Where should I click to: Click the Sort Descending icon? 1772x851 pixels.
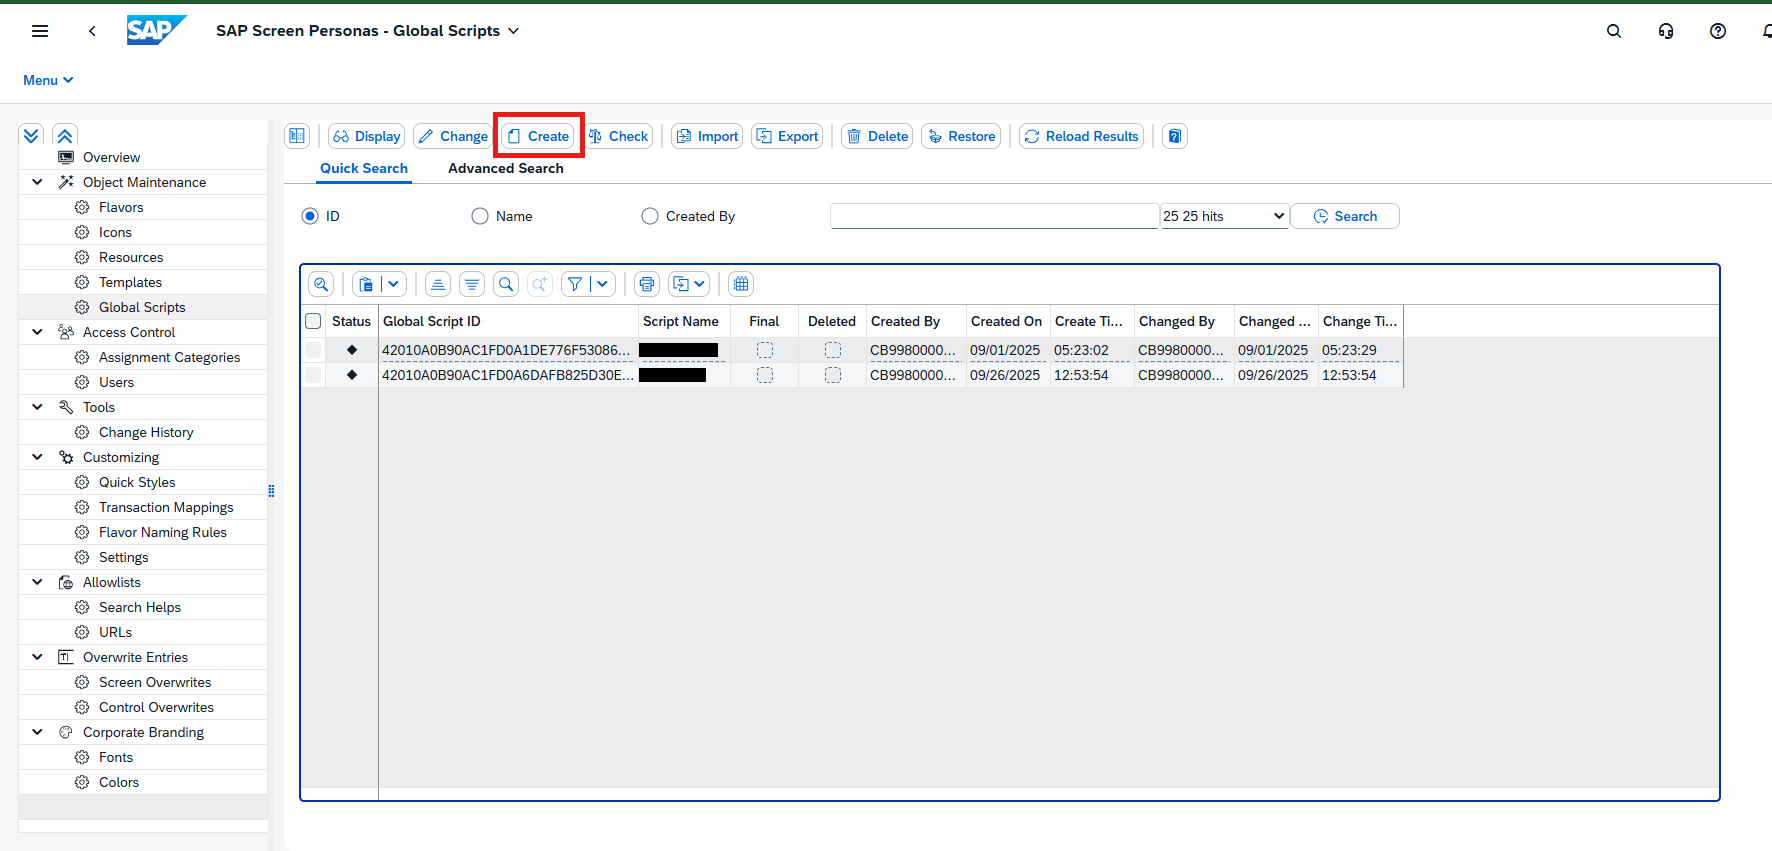(x=472, y=284)
